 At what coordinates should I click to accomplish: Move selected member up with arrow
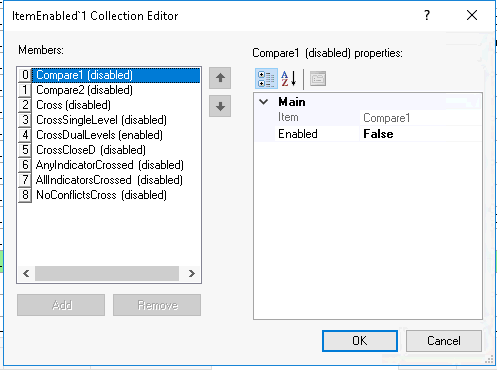click(x=220, y=78)
